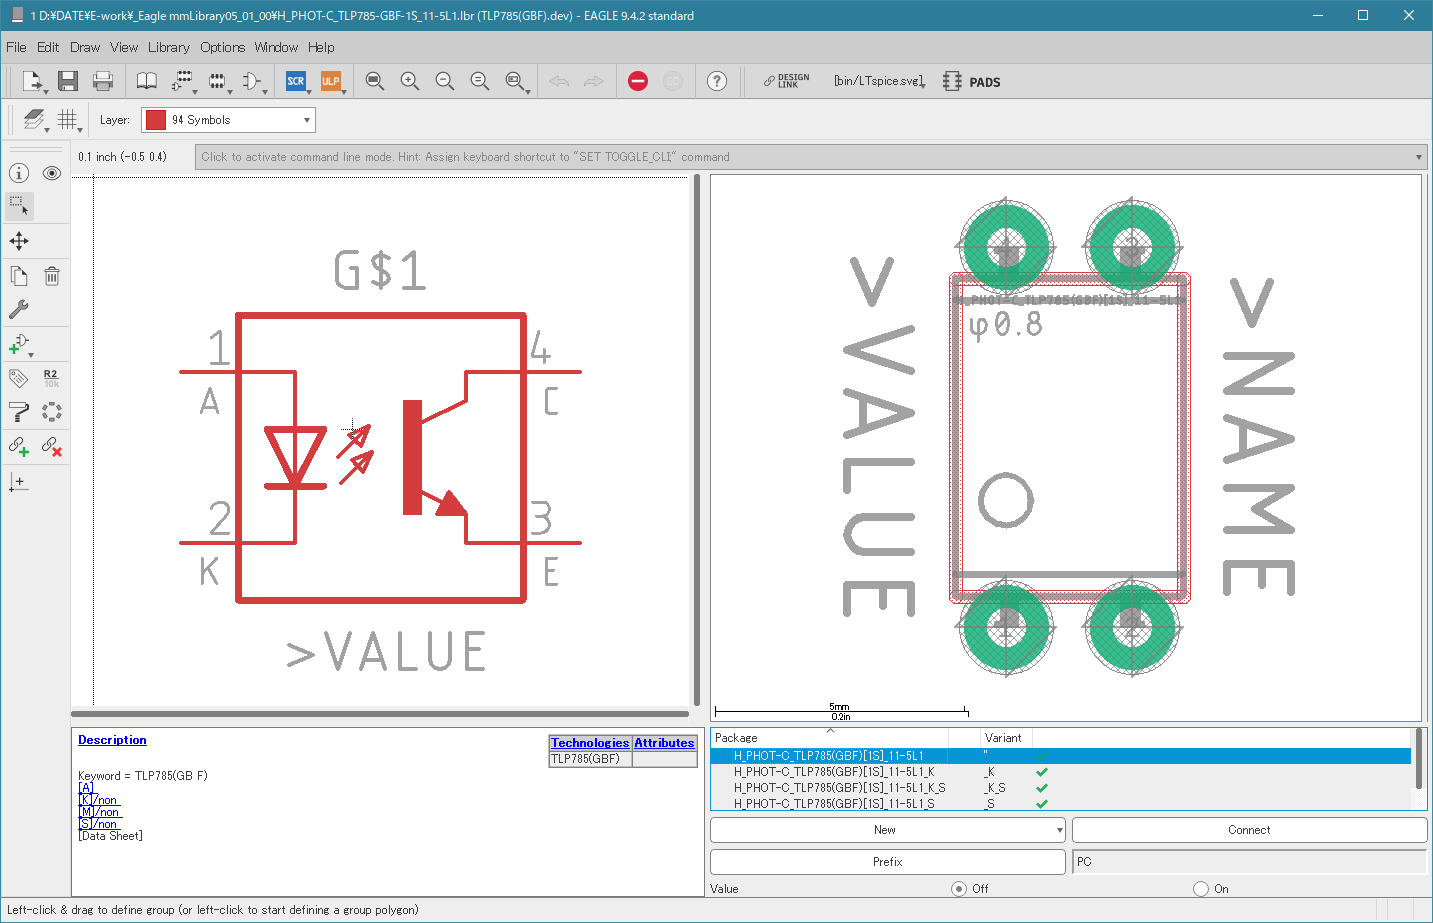Click the remove link icon with red X

point(52,446)
